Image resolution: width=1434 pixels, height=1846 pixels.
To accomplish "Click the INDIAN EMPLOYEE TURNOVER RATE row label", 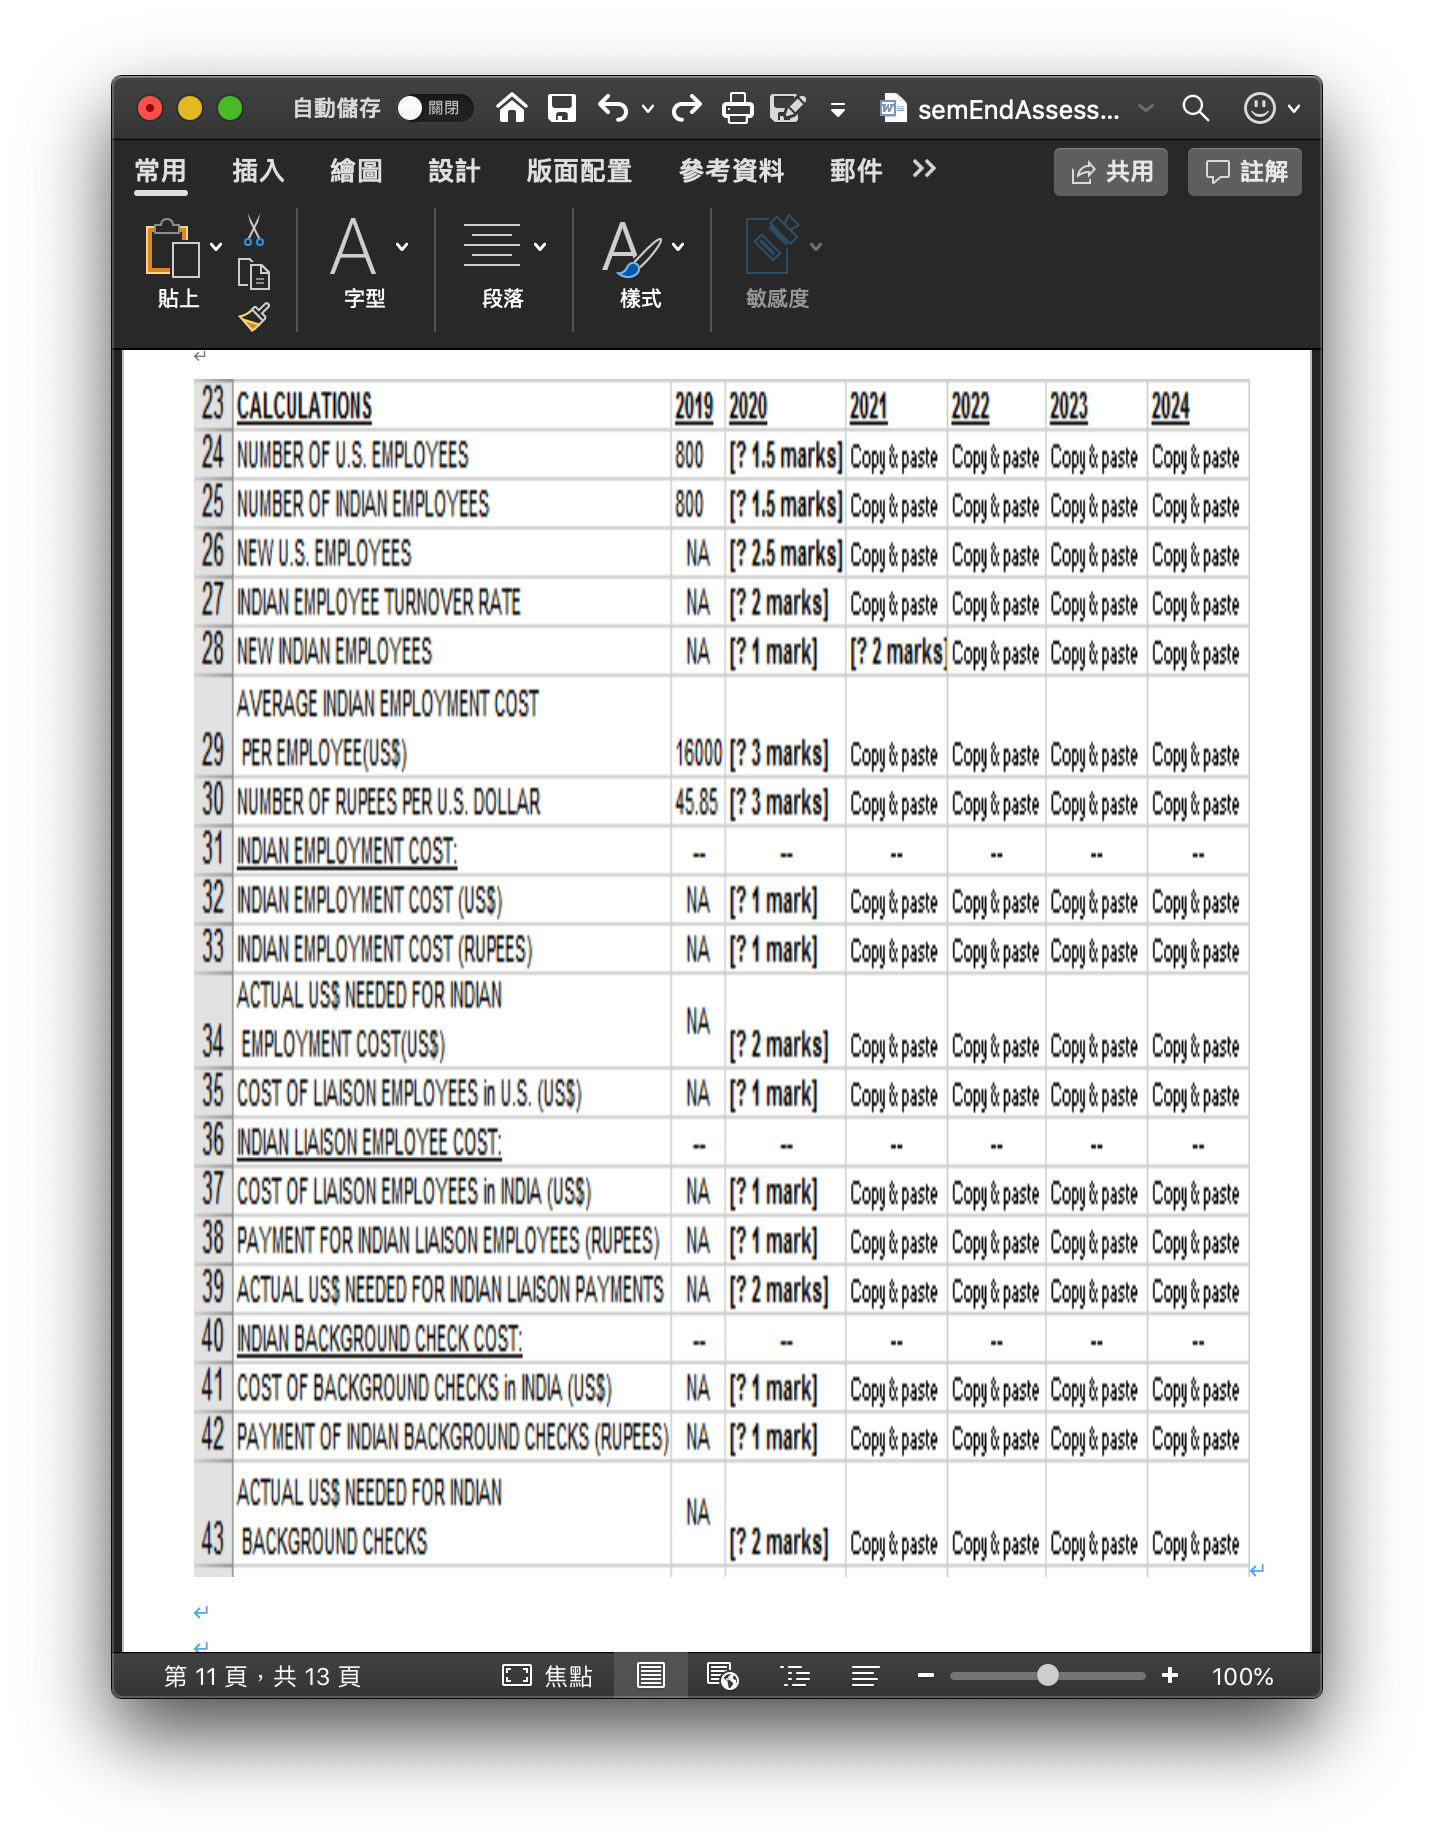I will [379, 603].
